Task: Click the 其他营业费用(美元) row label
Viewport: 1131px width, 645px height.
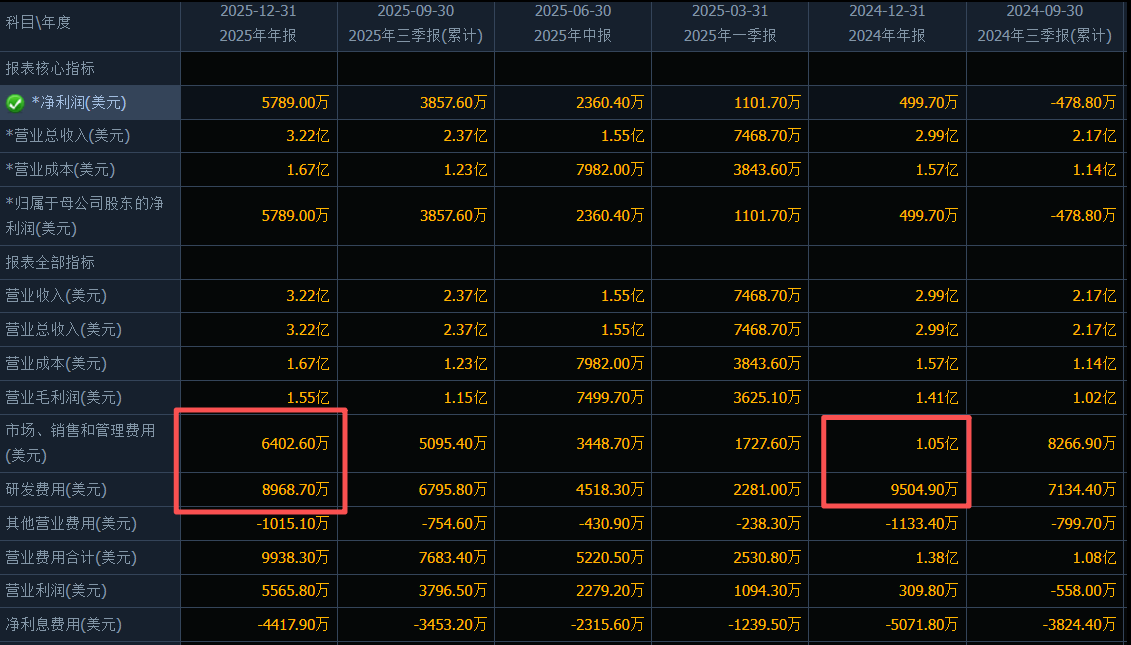Action: point(71,524)
